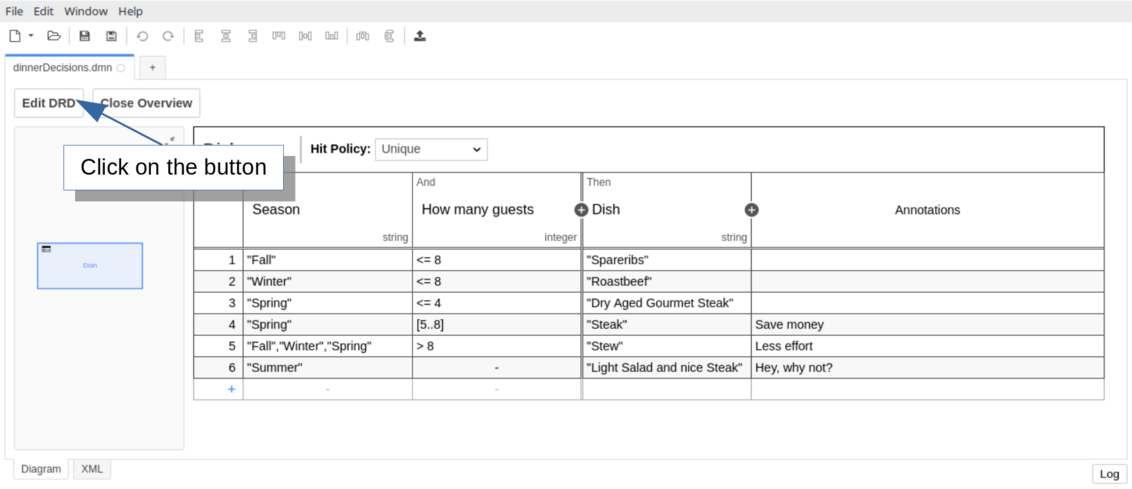Open the File menu
1132x489 pixels.
coord(15,11)
